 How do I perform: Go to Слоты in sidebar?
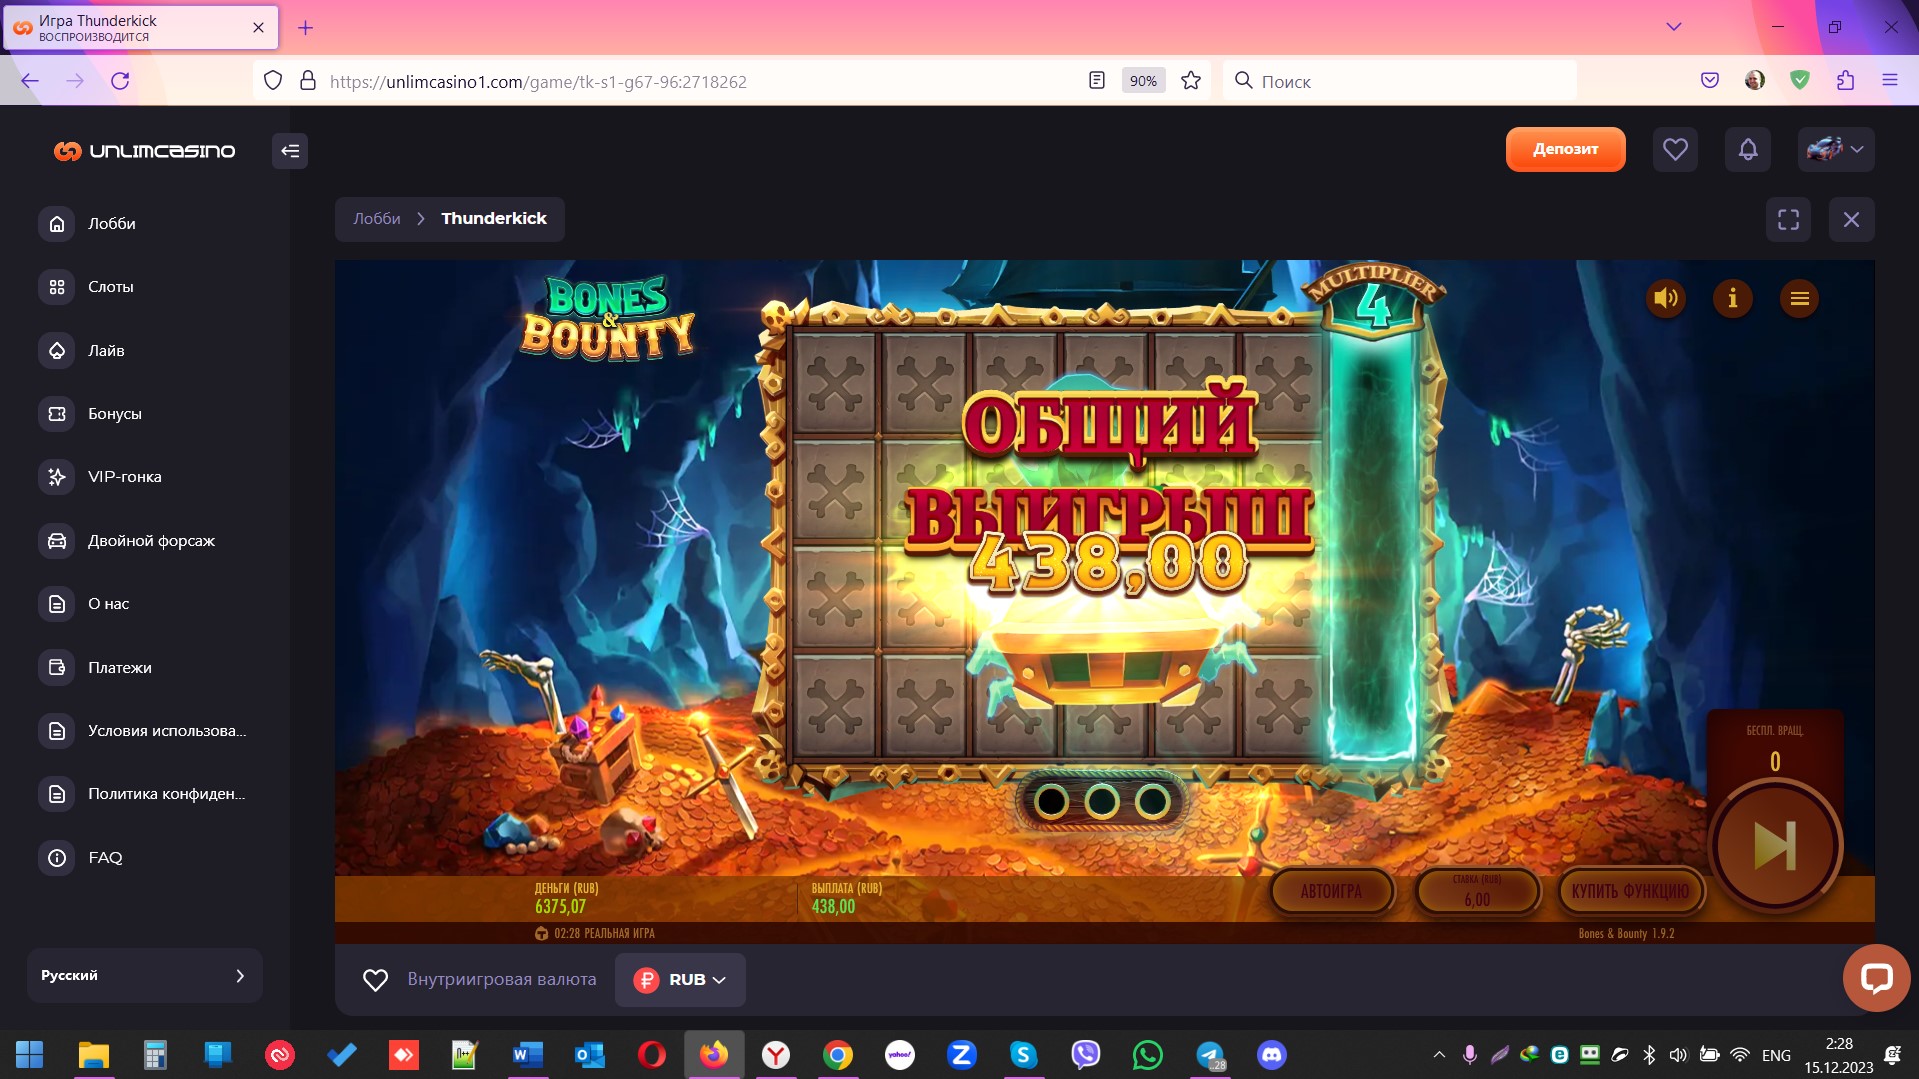(110, 287)
